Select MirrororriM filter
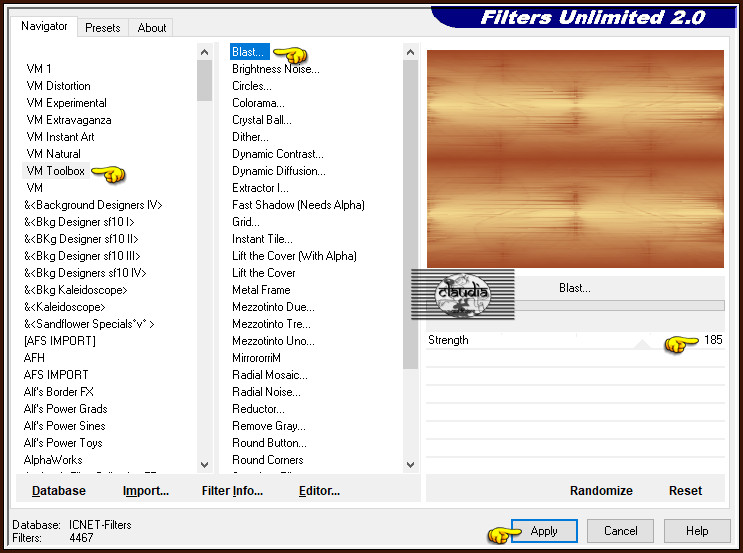 point(256,358)
